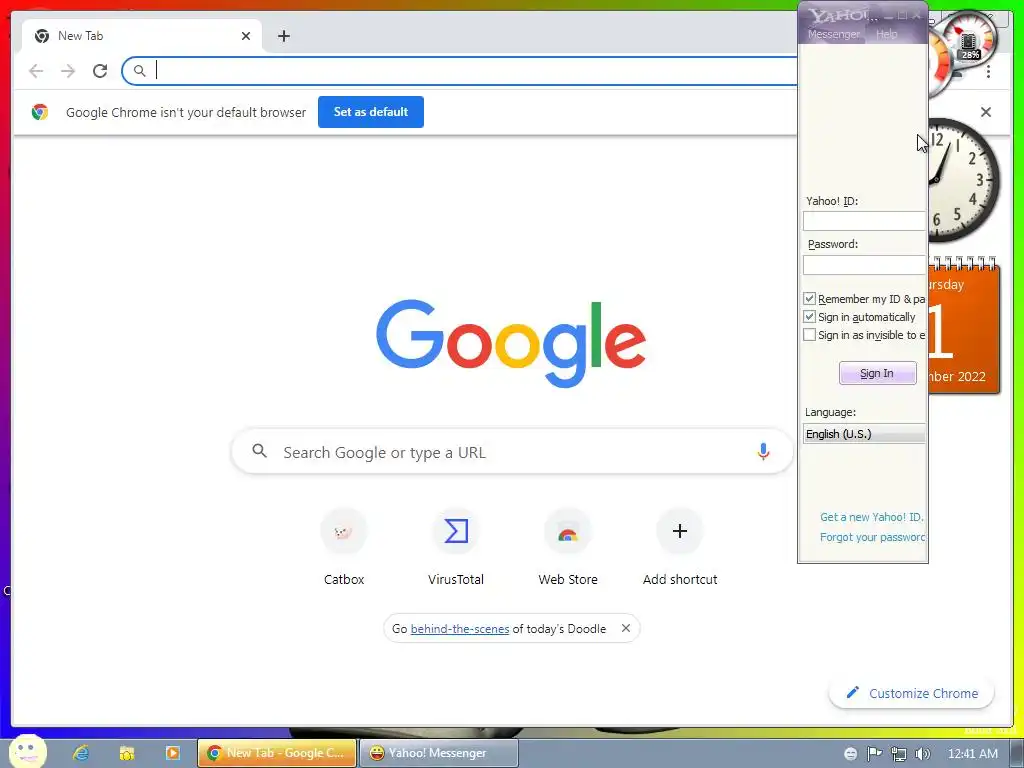
Task: Click the volume speaker tray icon
Action: [x=922, y=754]
